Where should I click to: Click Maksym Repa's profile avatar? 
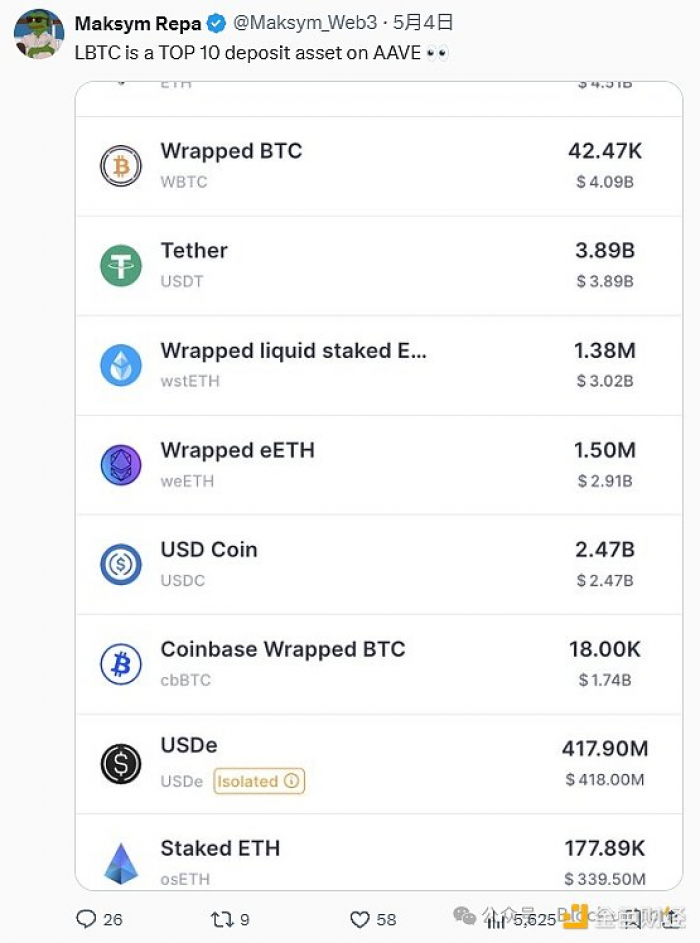coord(39,34)
